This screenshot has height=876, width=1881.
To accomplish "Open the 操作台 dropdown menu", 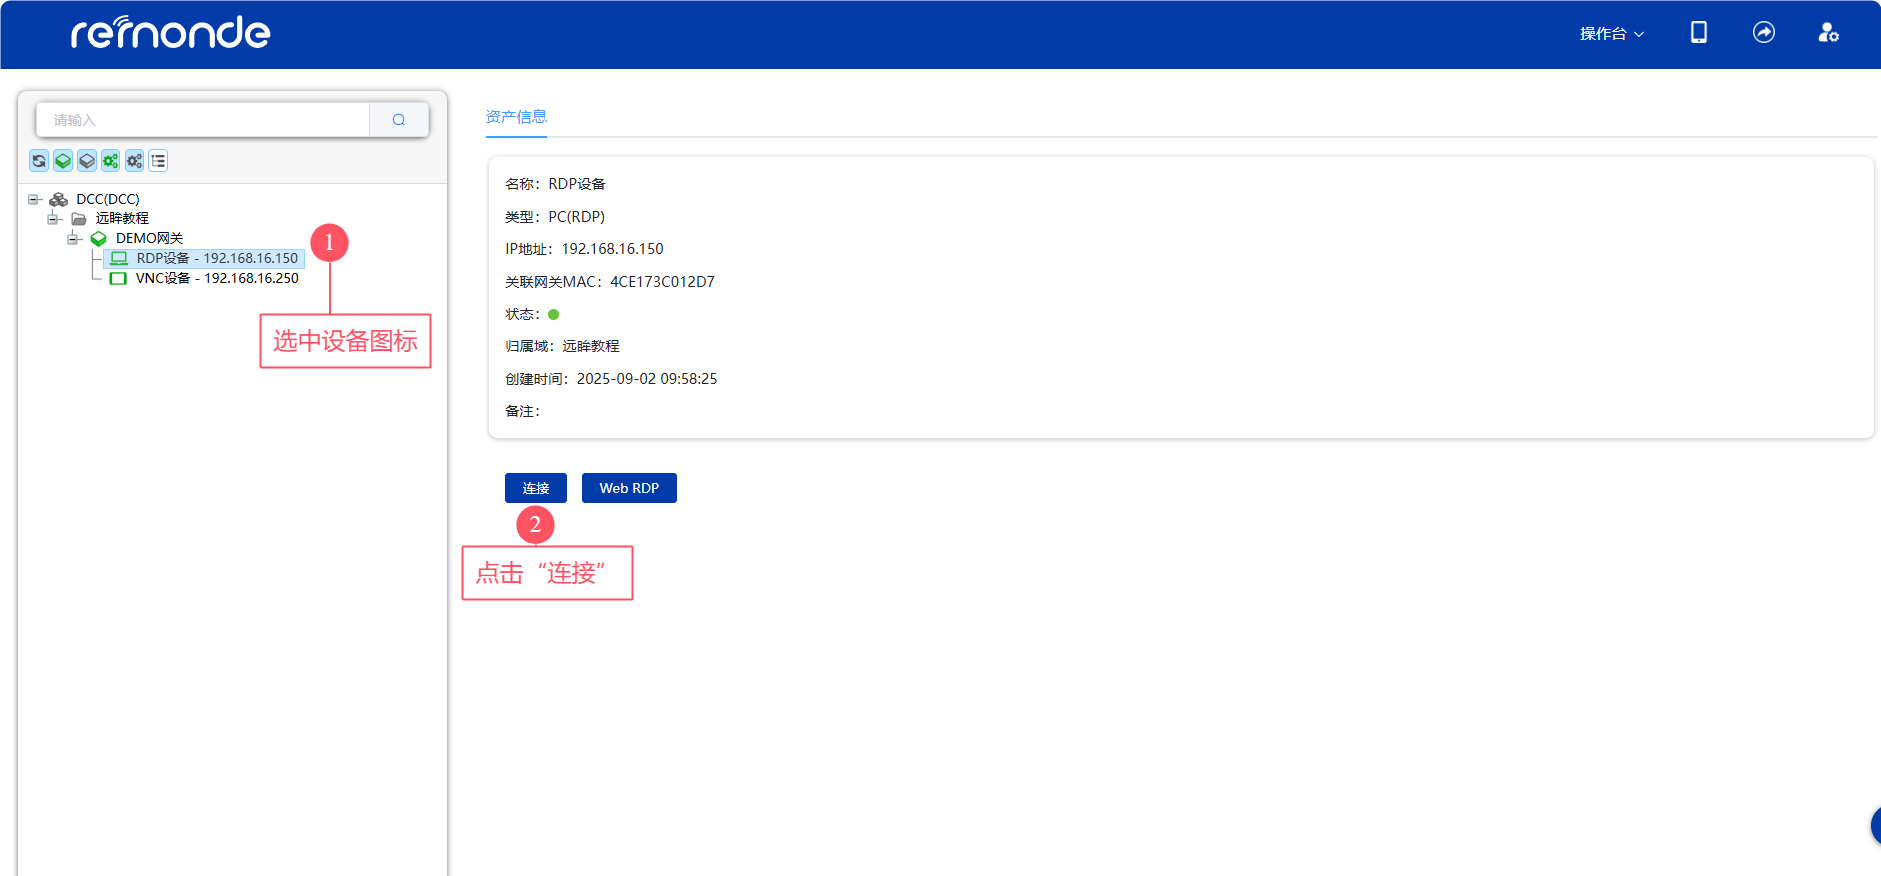I will [1611, 34].
